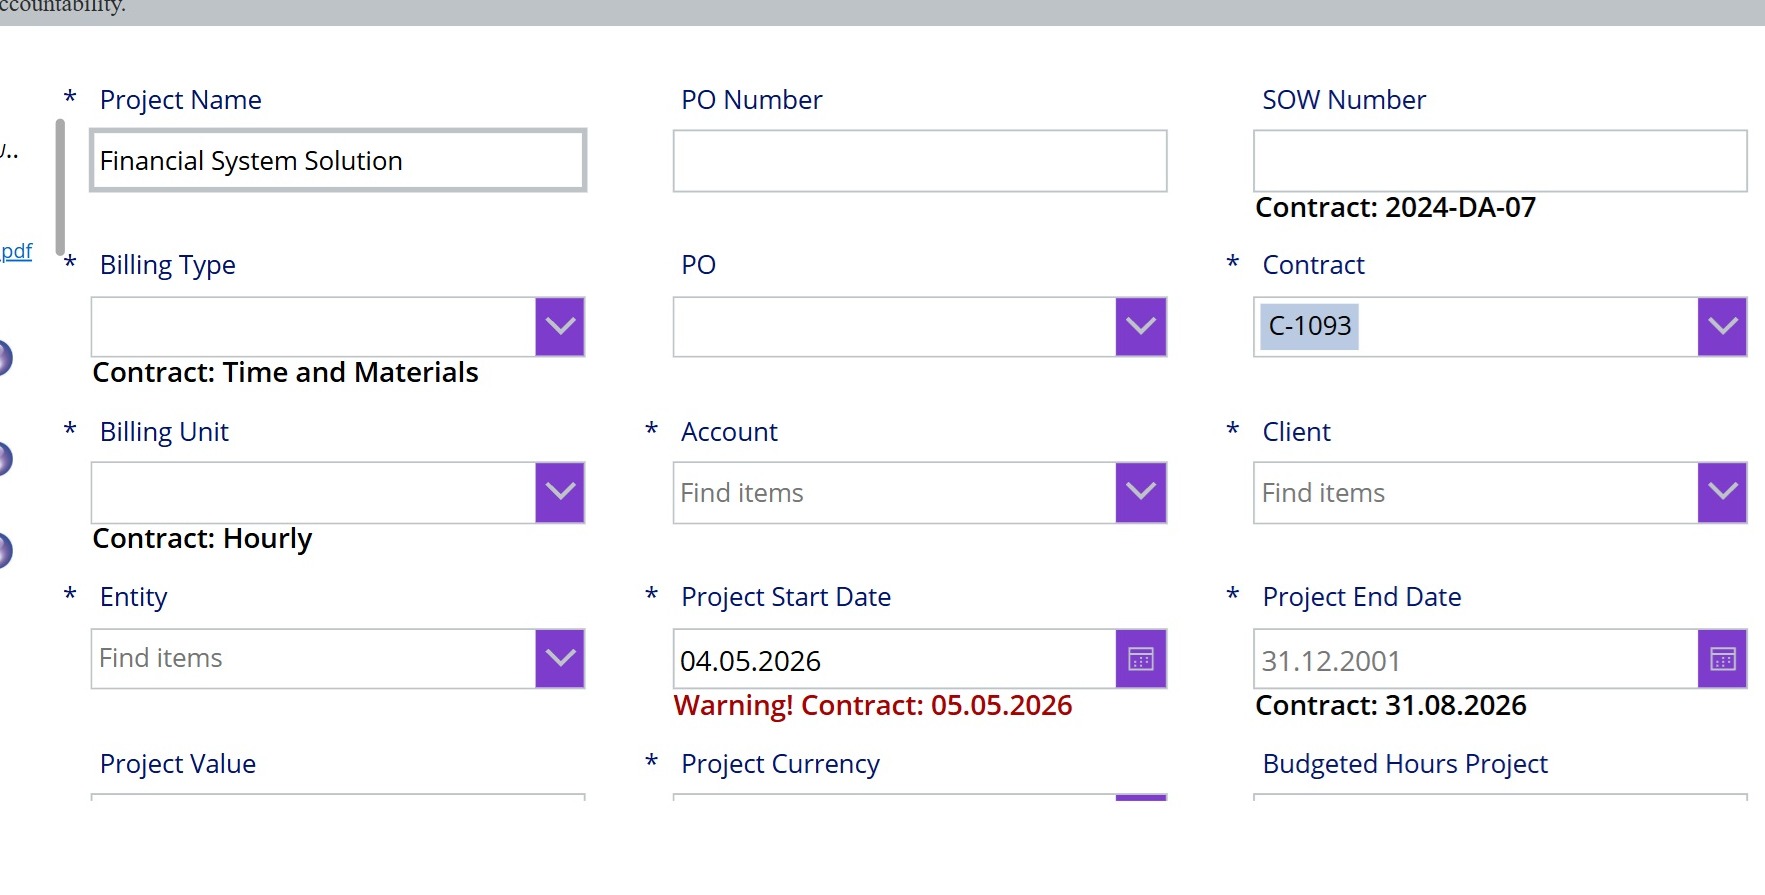The width and height of the screenshot is (1765, 895).
Task: Click the "Contract: Hourly" hint text
Action: (x=203, y=539)
